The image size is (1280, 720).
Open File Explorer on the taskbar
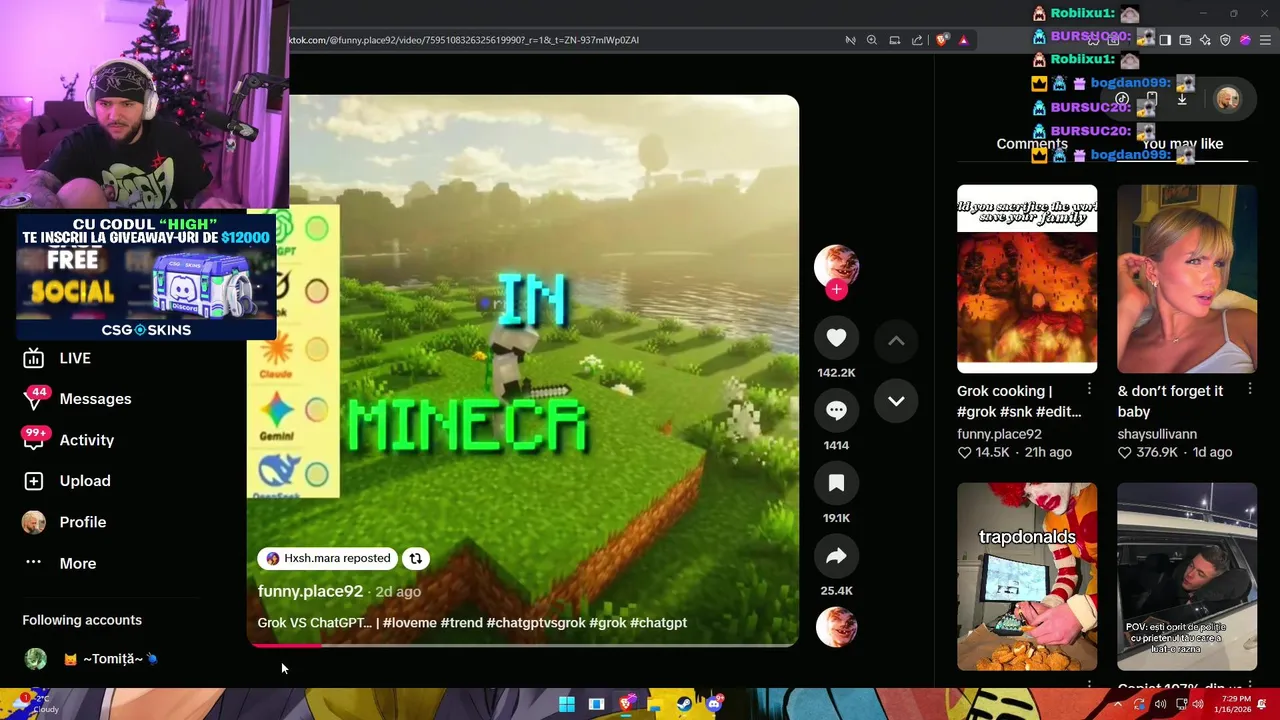coord(655,704)
